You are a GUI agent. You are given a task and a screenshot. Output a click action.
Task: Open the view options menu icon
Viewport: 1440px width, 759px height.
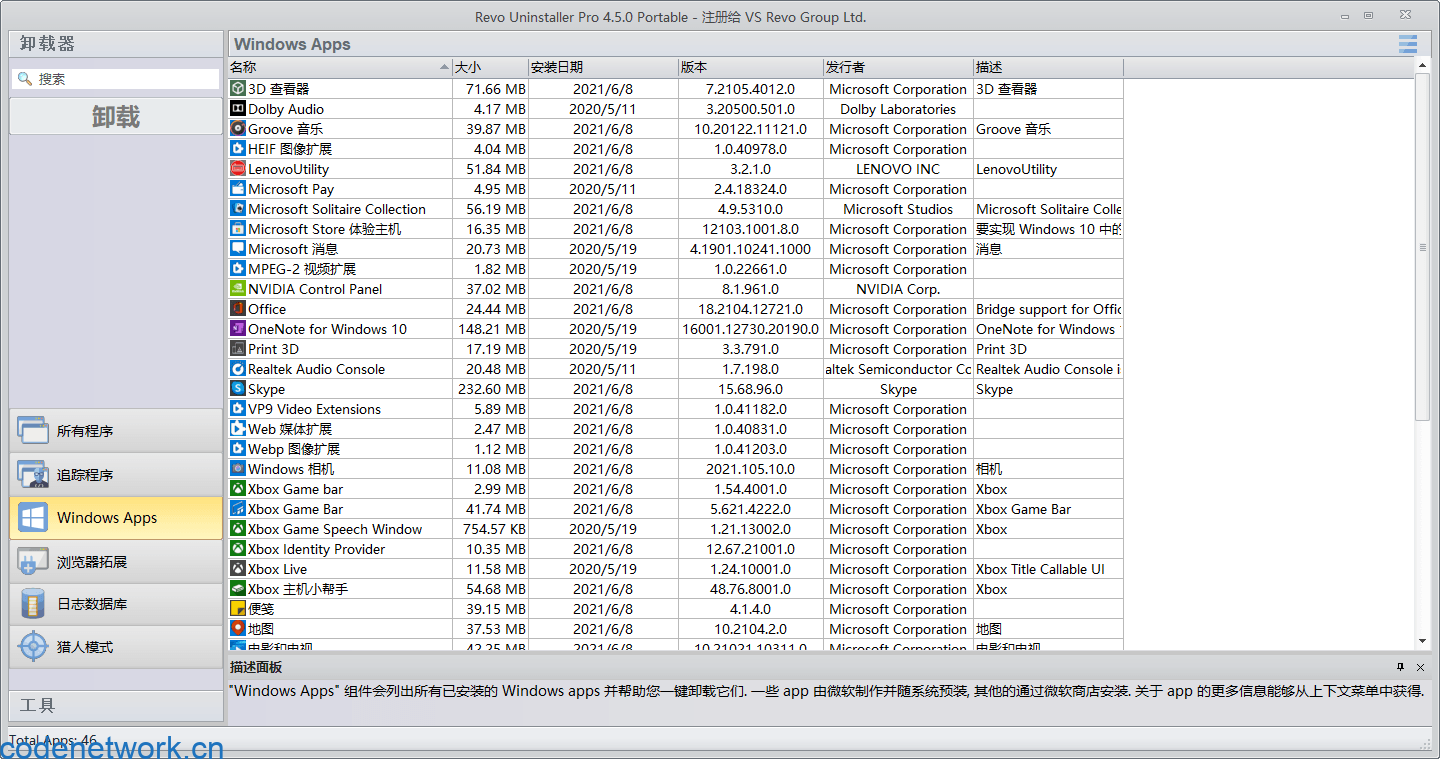coord(1408,44)
